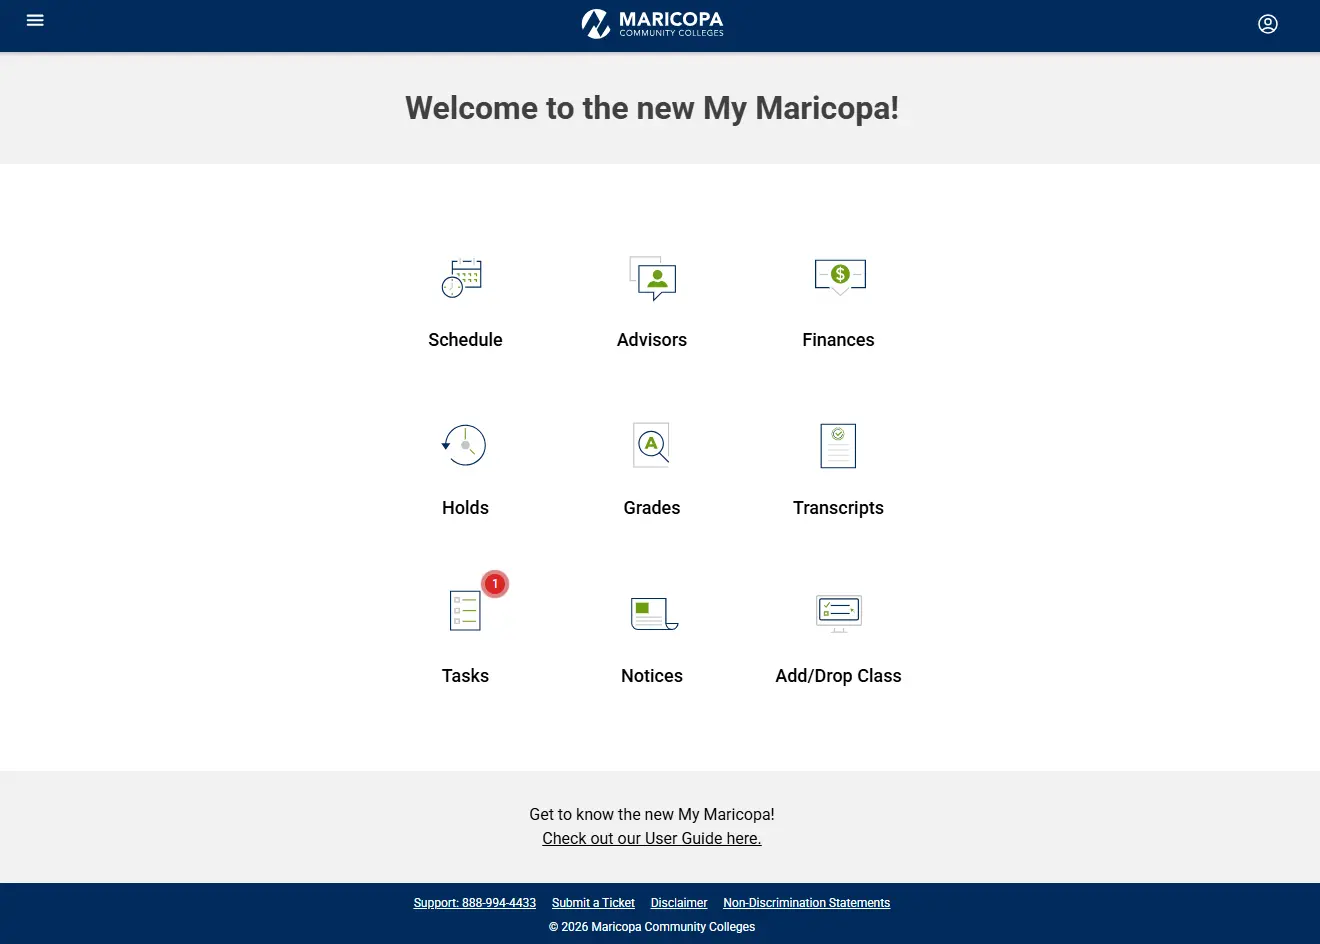Open the Advisors chat icon
This screenshot has height=944, width=1320.
tap(652, 278)
